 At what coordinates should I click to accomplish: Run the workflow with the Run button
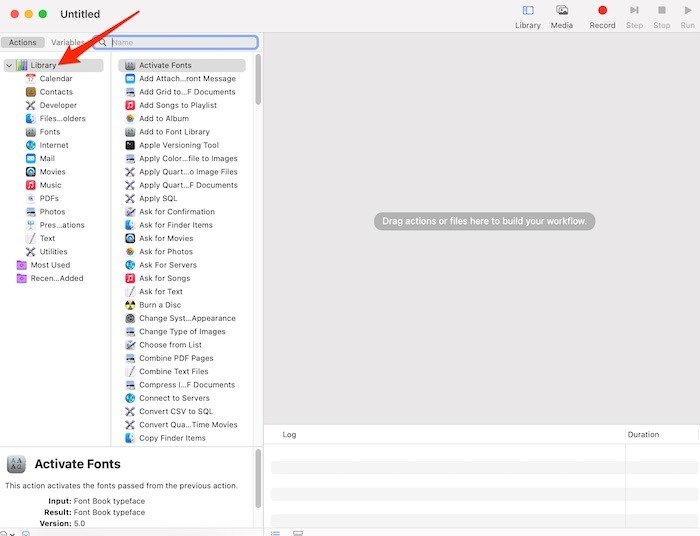[x=688, y=17]
